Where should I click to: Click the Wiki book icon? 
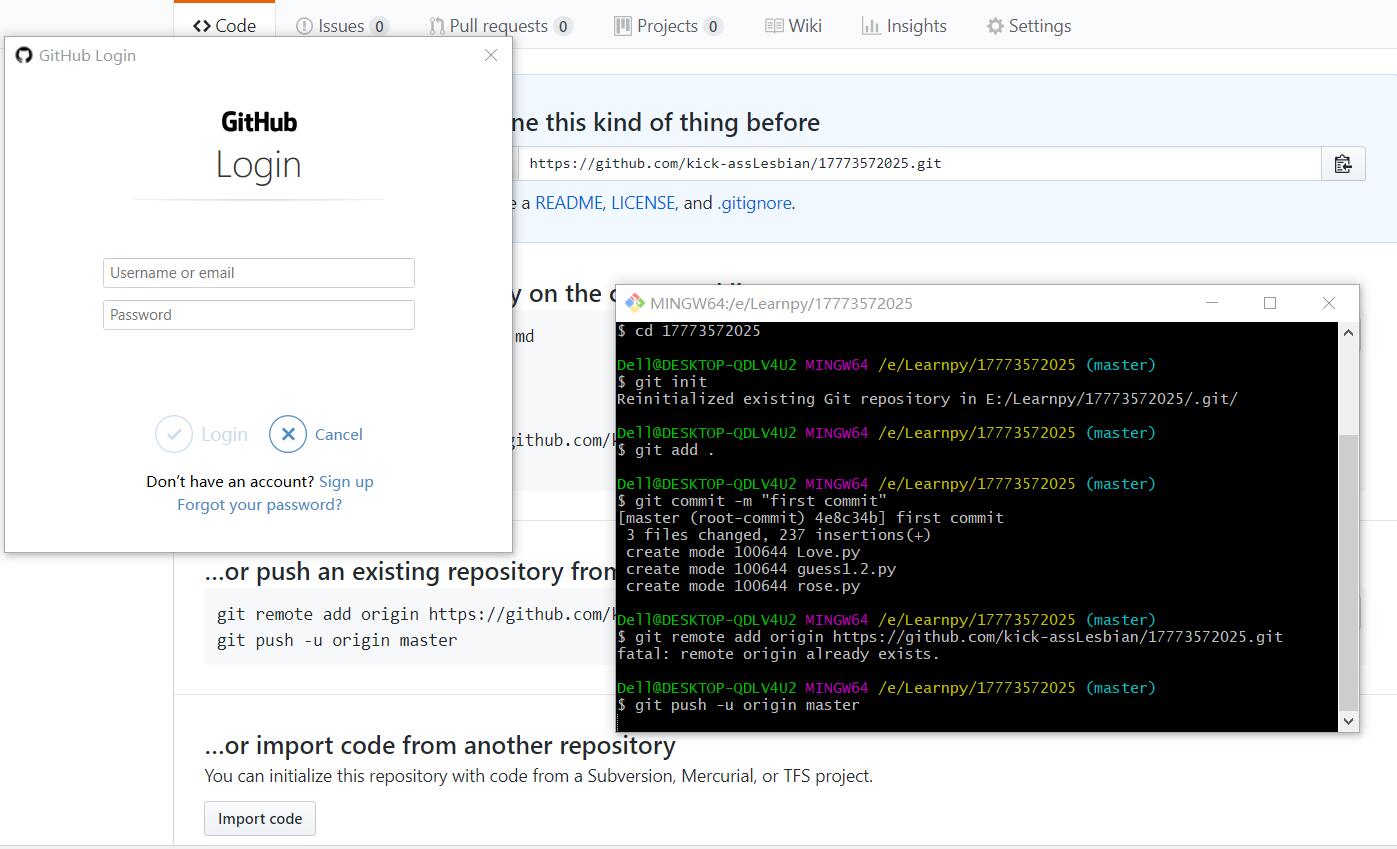[774, 26]
